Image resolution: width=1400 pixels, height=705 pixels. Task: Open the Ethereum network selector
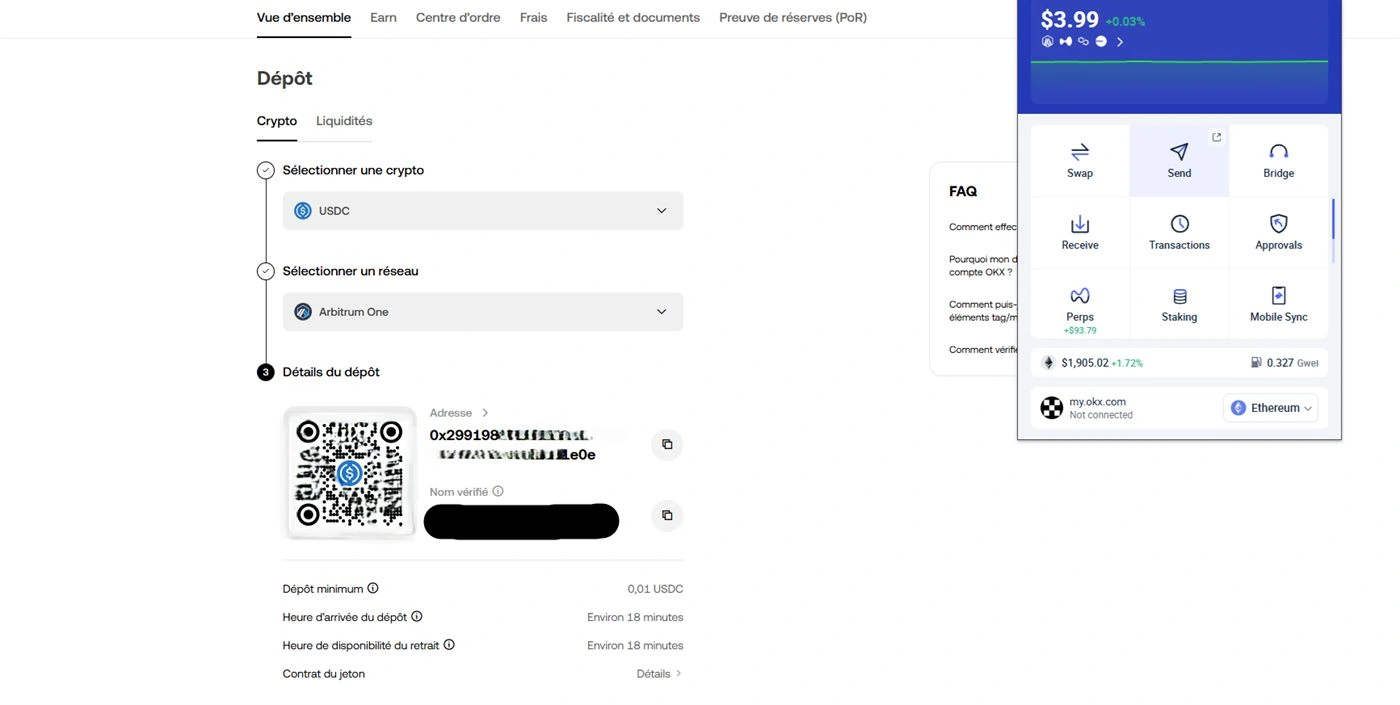coord(1270,408)
